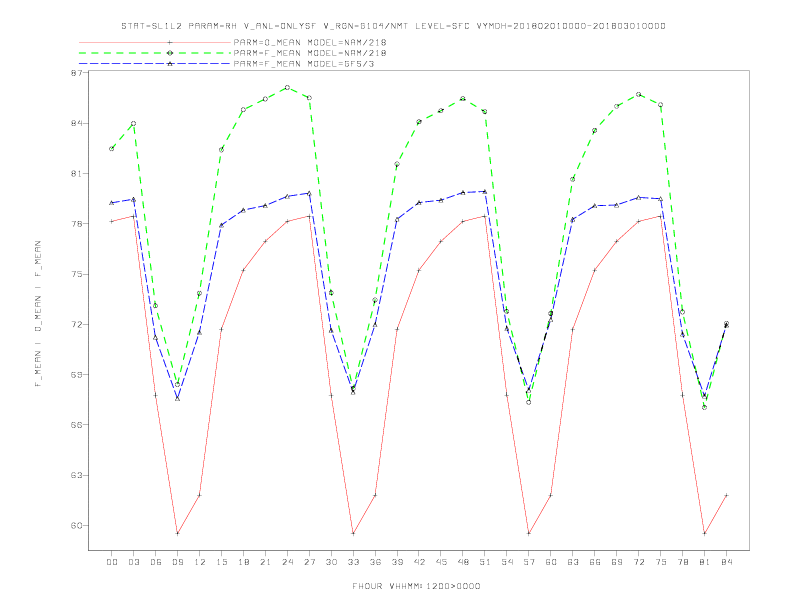Click x-axis forecast hour label 09
Image resolution: width=792 pixels, height=612 pixels.
[177, 562]
